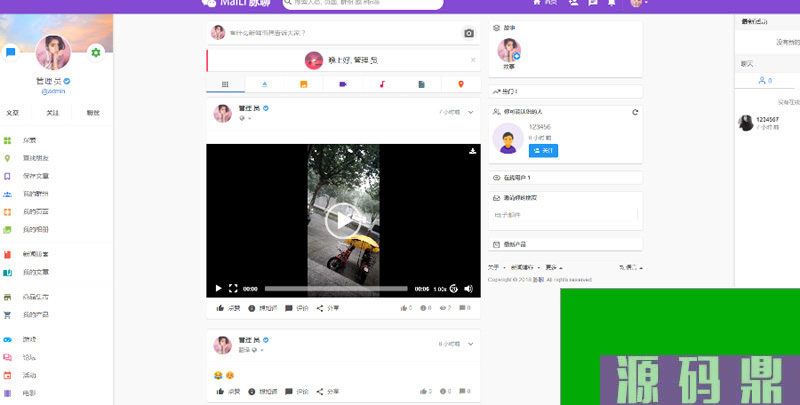This screenshot has height=405, width=800.
Task: Focus the search field in the purple header
Action: pos(363,3)
